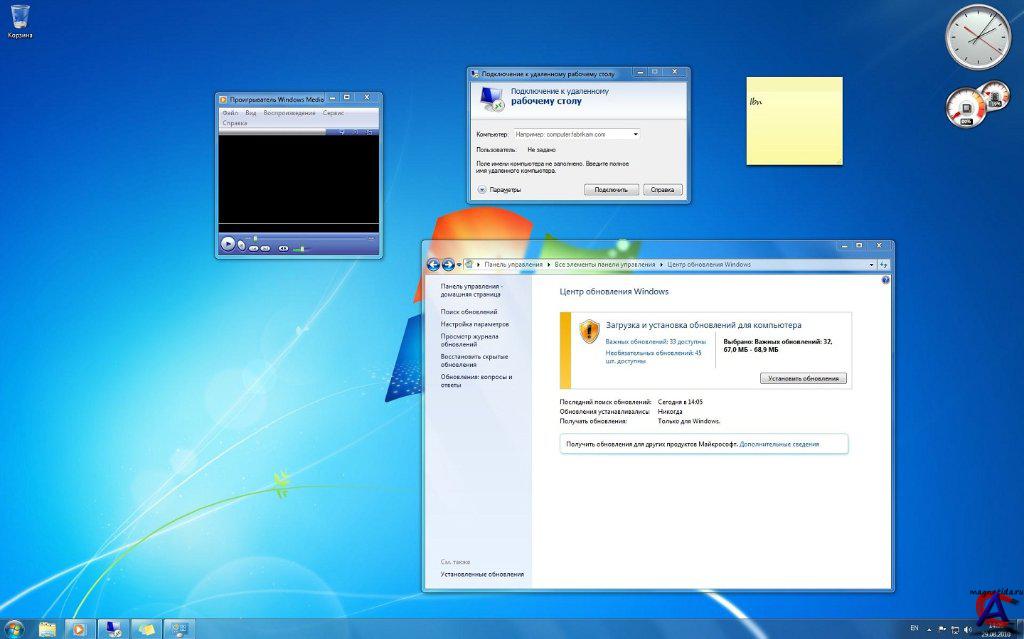Click the clock gadget on desktop
Viewport: 1024px width, 639px height.
pyautogui.click(x=978, y=37)
